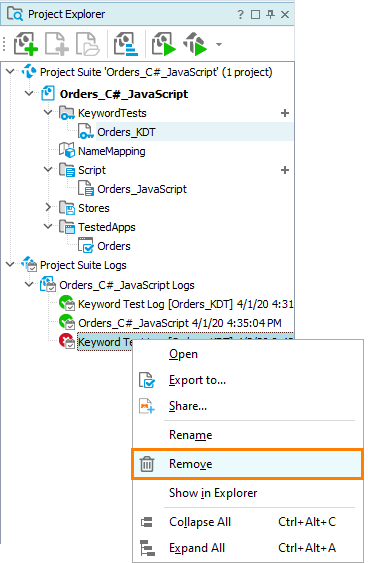Add a new script unit via the plus button
This screenshot has height=563, width=368.
pos(285,170)
